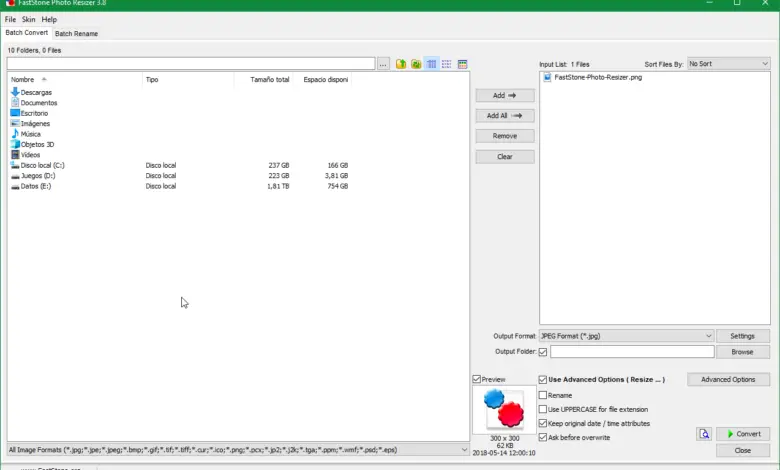Click the Close button below Convert
Screen dimensions: 780x470
point(743,450)
